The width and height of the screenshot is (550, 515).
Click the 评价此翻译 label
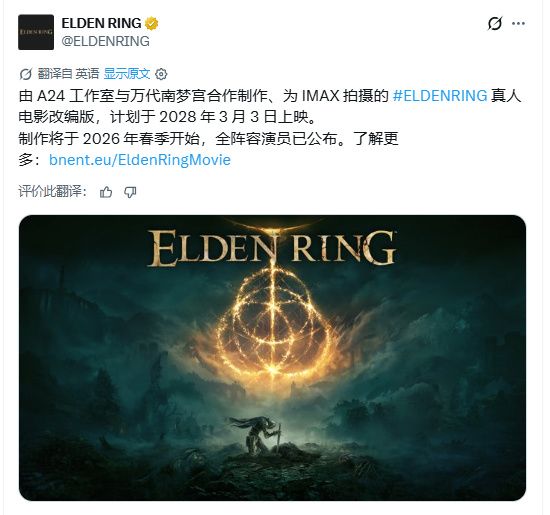coord(53,192)
